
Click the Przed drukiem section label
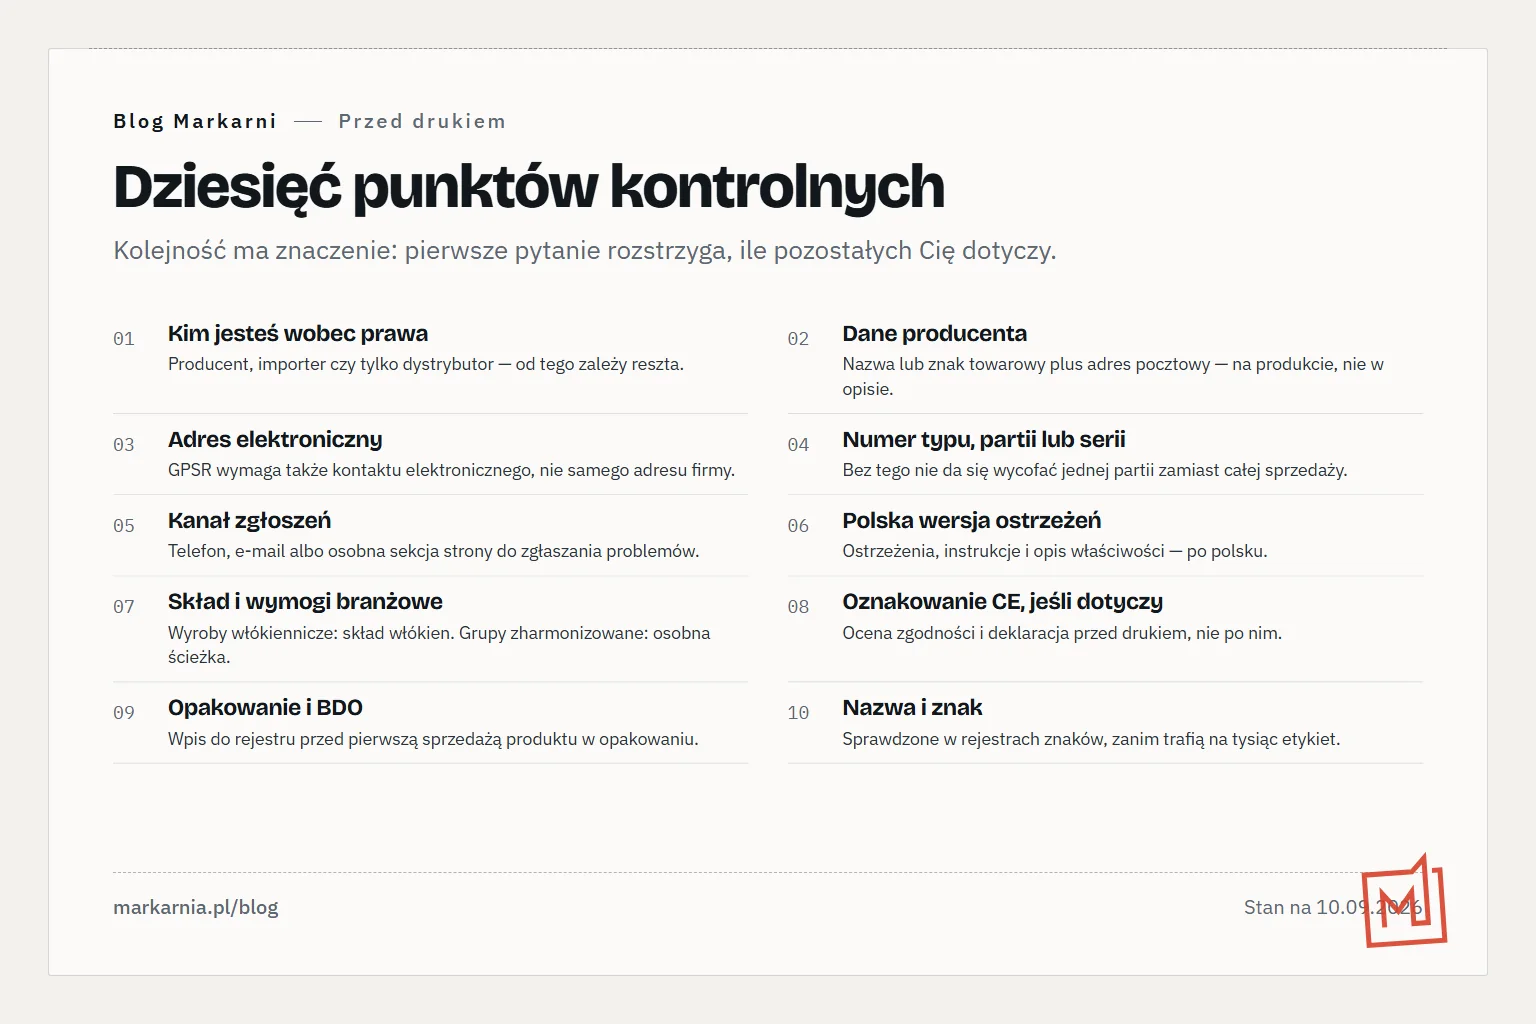[x=422, y=121]
